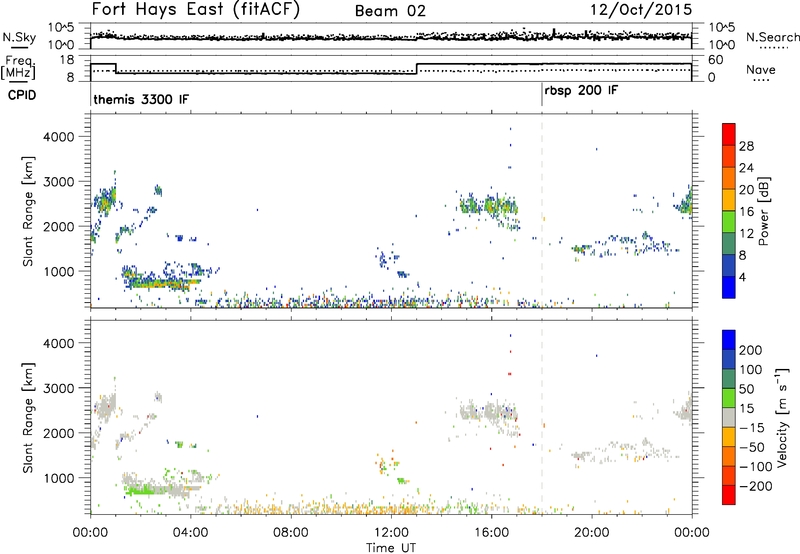Screen dimensions: 800x554
Task: Pick the Velocity swatch between -100 and -50
Action: tap(729, 456)
